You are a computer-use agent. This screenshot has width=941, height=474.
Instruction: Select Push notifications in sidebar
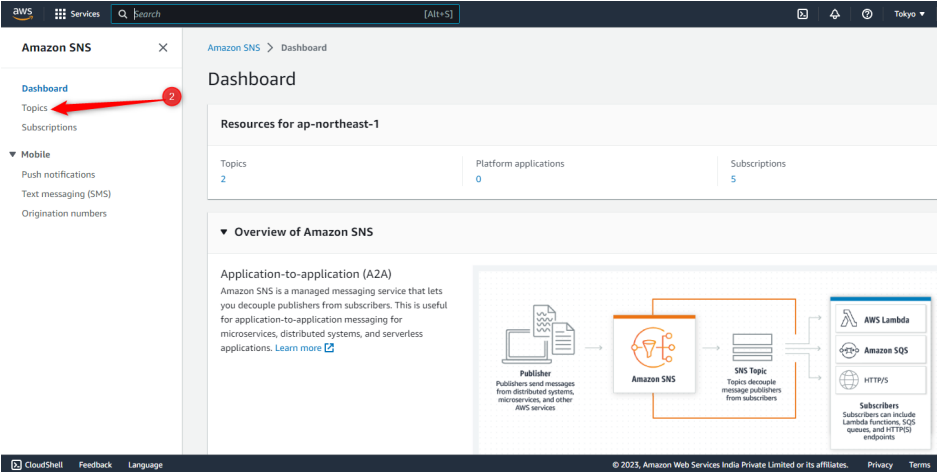pyautogui.click(x=59, y=175)
